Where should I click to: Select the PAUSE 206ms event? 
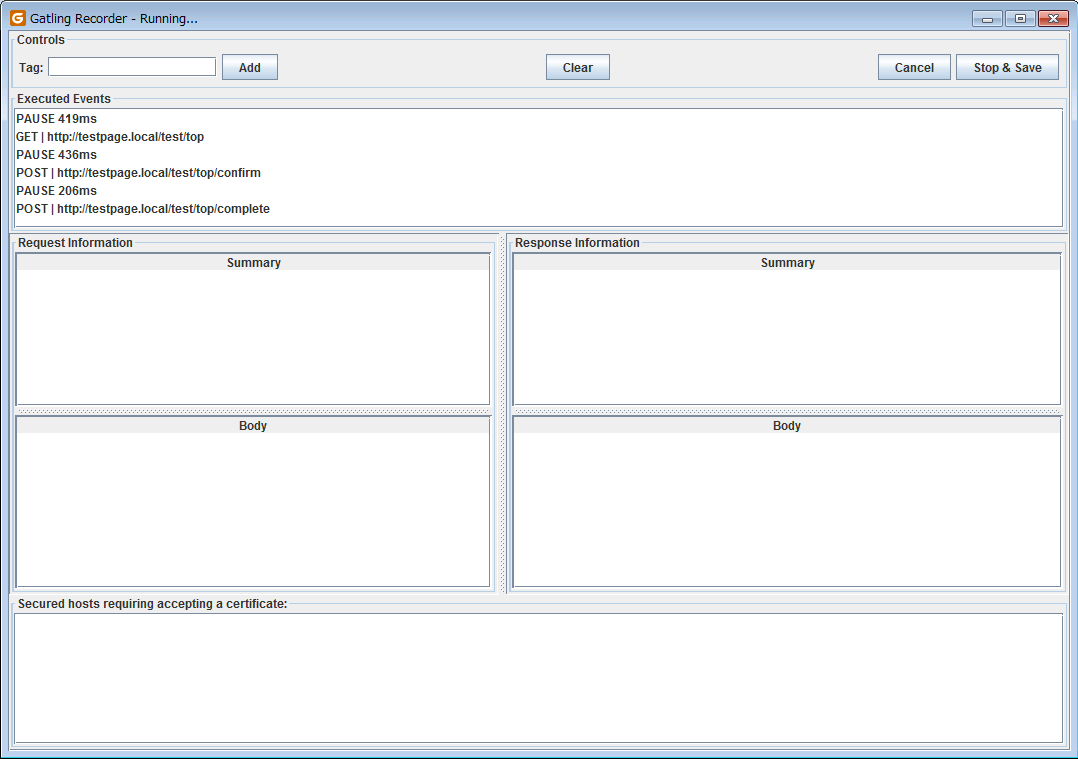point(539,190)
